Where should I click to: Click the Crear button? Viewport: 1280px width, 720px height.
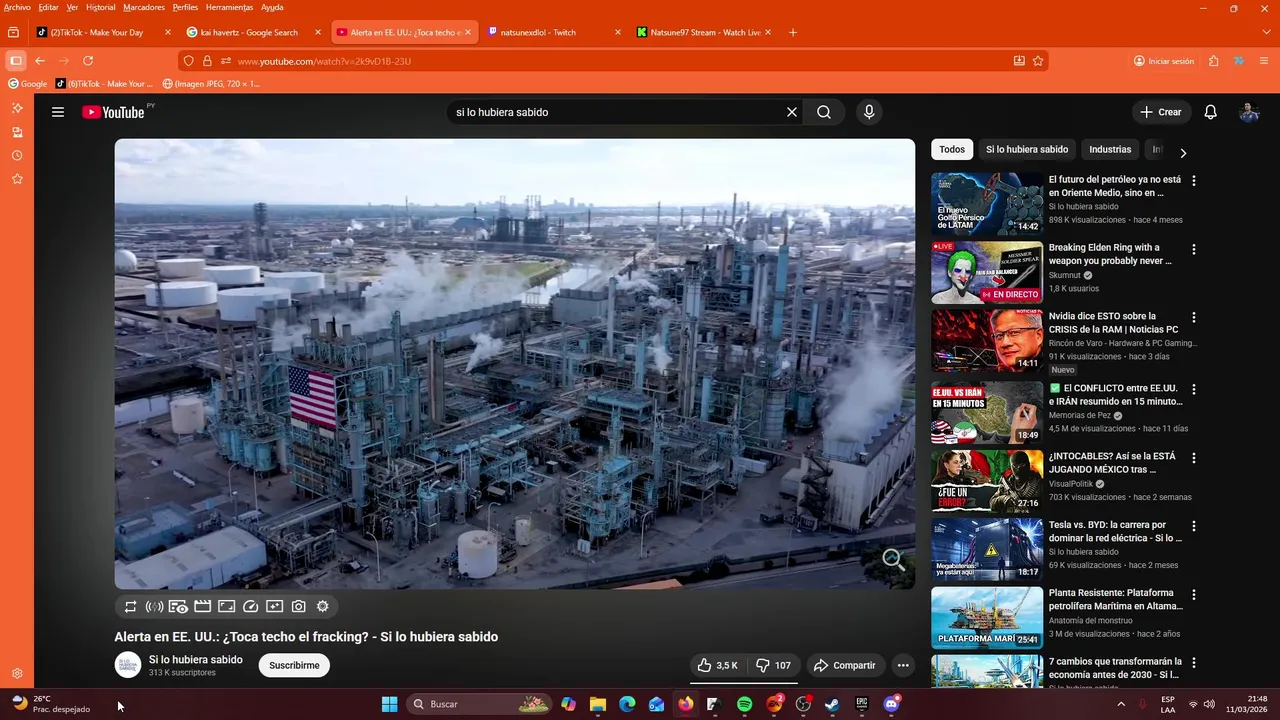[x=1161, y=112]
